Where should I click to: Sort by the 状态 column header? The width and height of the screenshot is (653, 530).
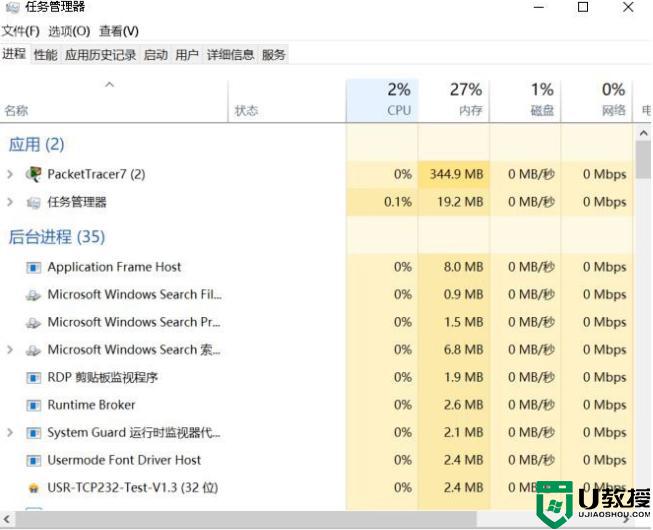[x=287, y=101]
